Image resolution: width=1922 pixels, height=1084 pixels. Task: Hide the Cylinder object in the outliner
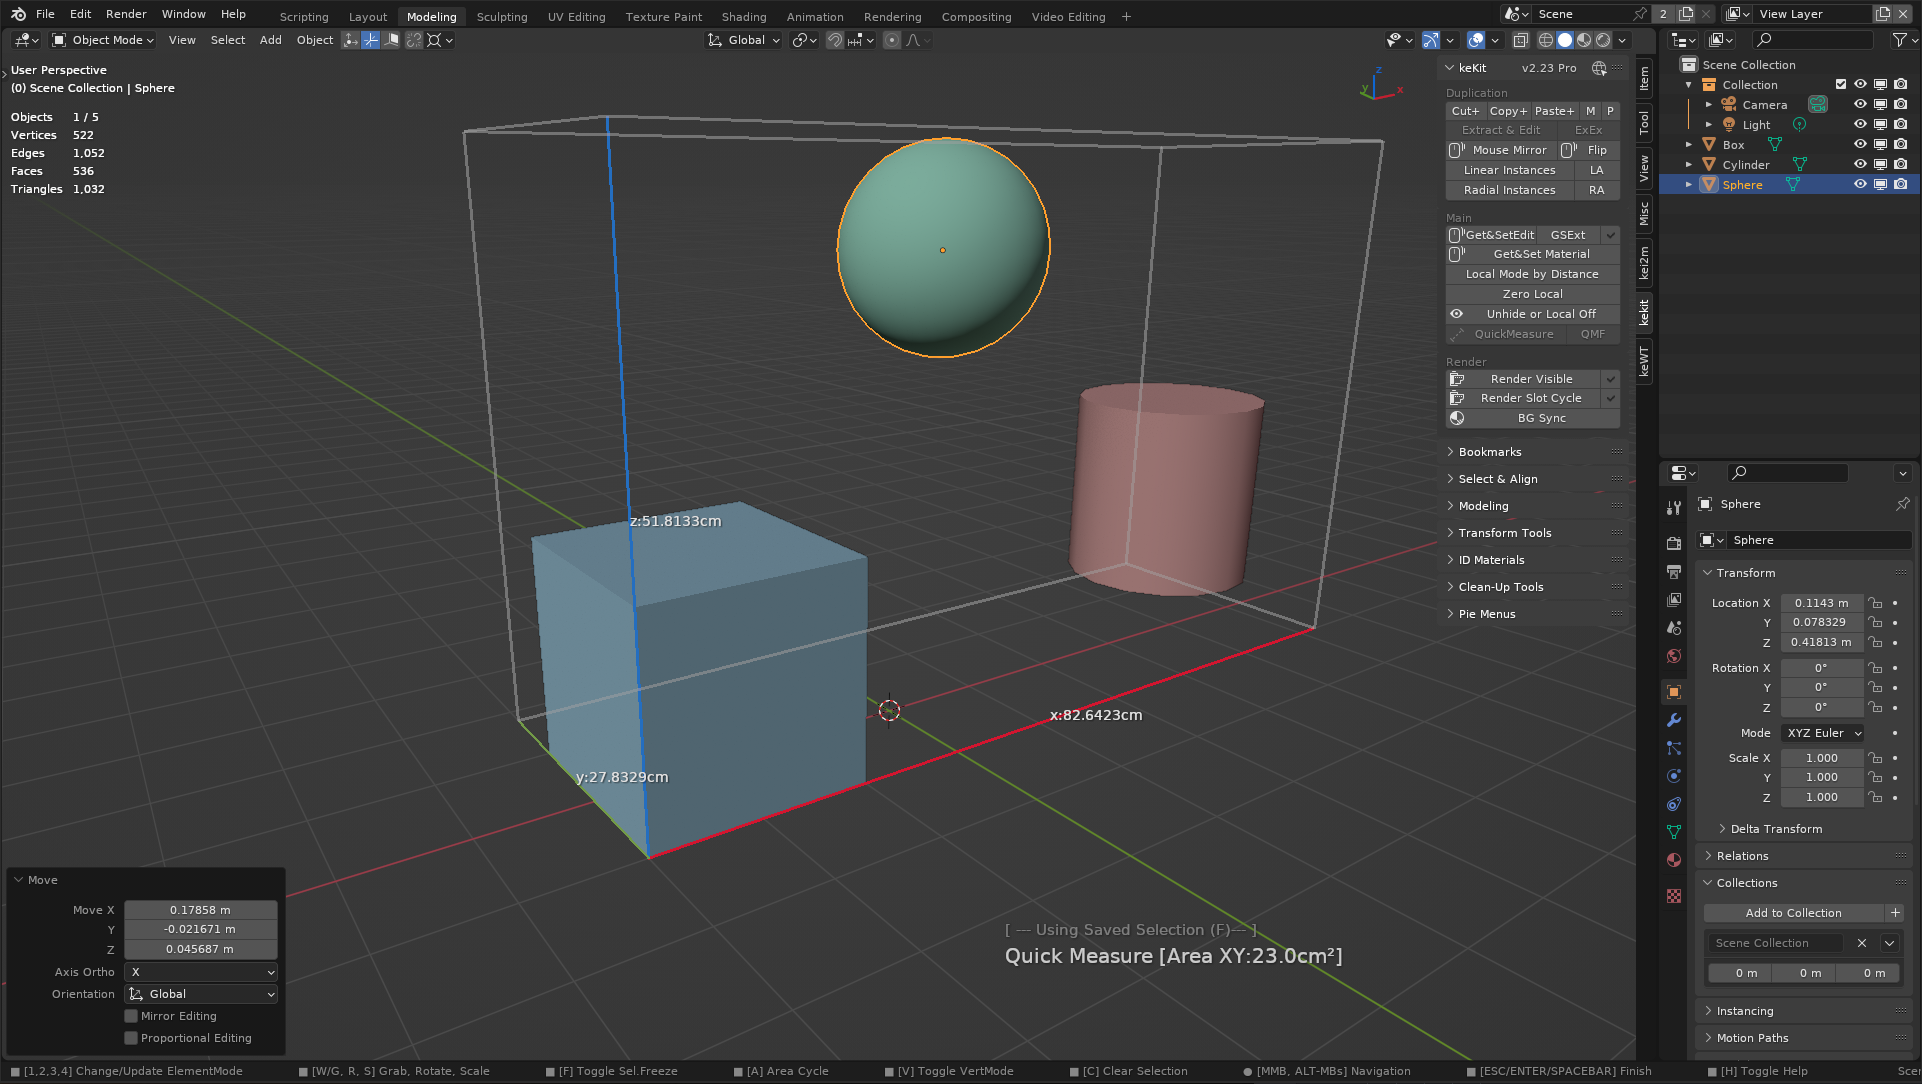pos(1860,165)
